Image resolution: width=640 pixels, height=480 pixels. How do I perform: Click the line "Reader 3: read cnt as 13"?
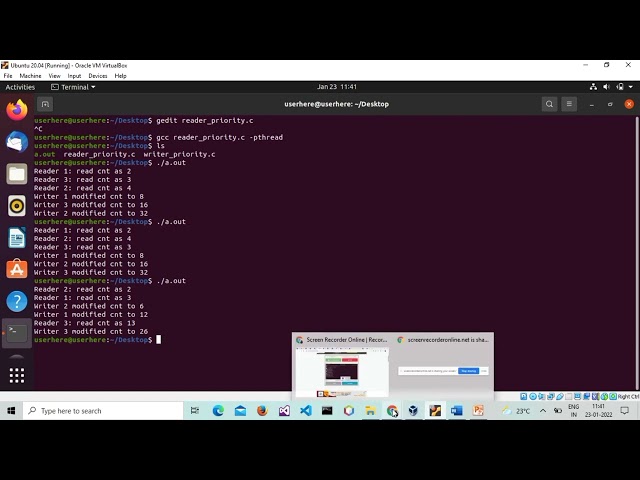84,323
